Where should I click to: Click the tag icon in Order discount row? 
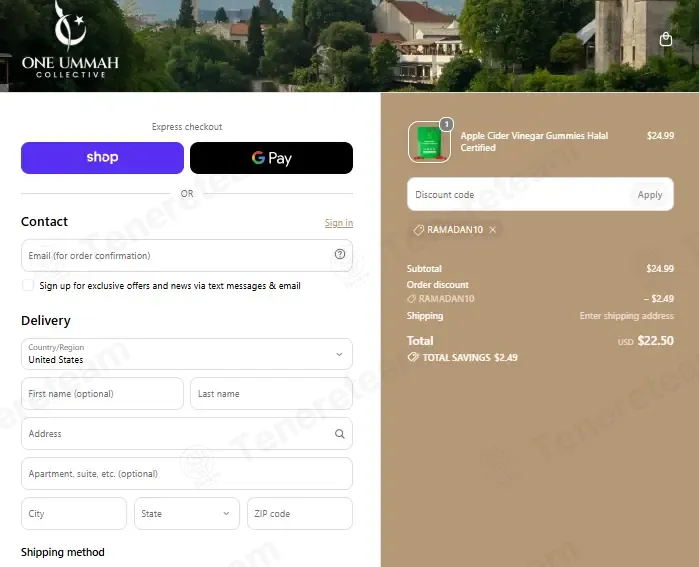click(411, 299)
